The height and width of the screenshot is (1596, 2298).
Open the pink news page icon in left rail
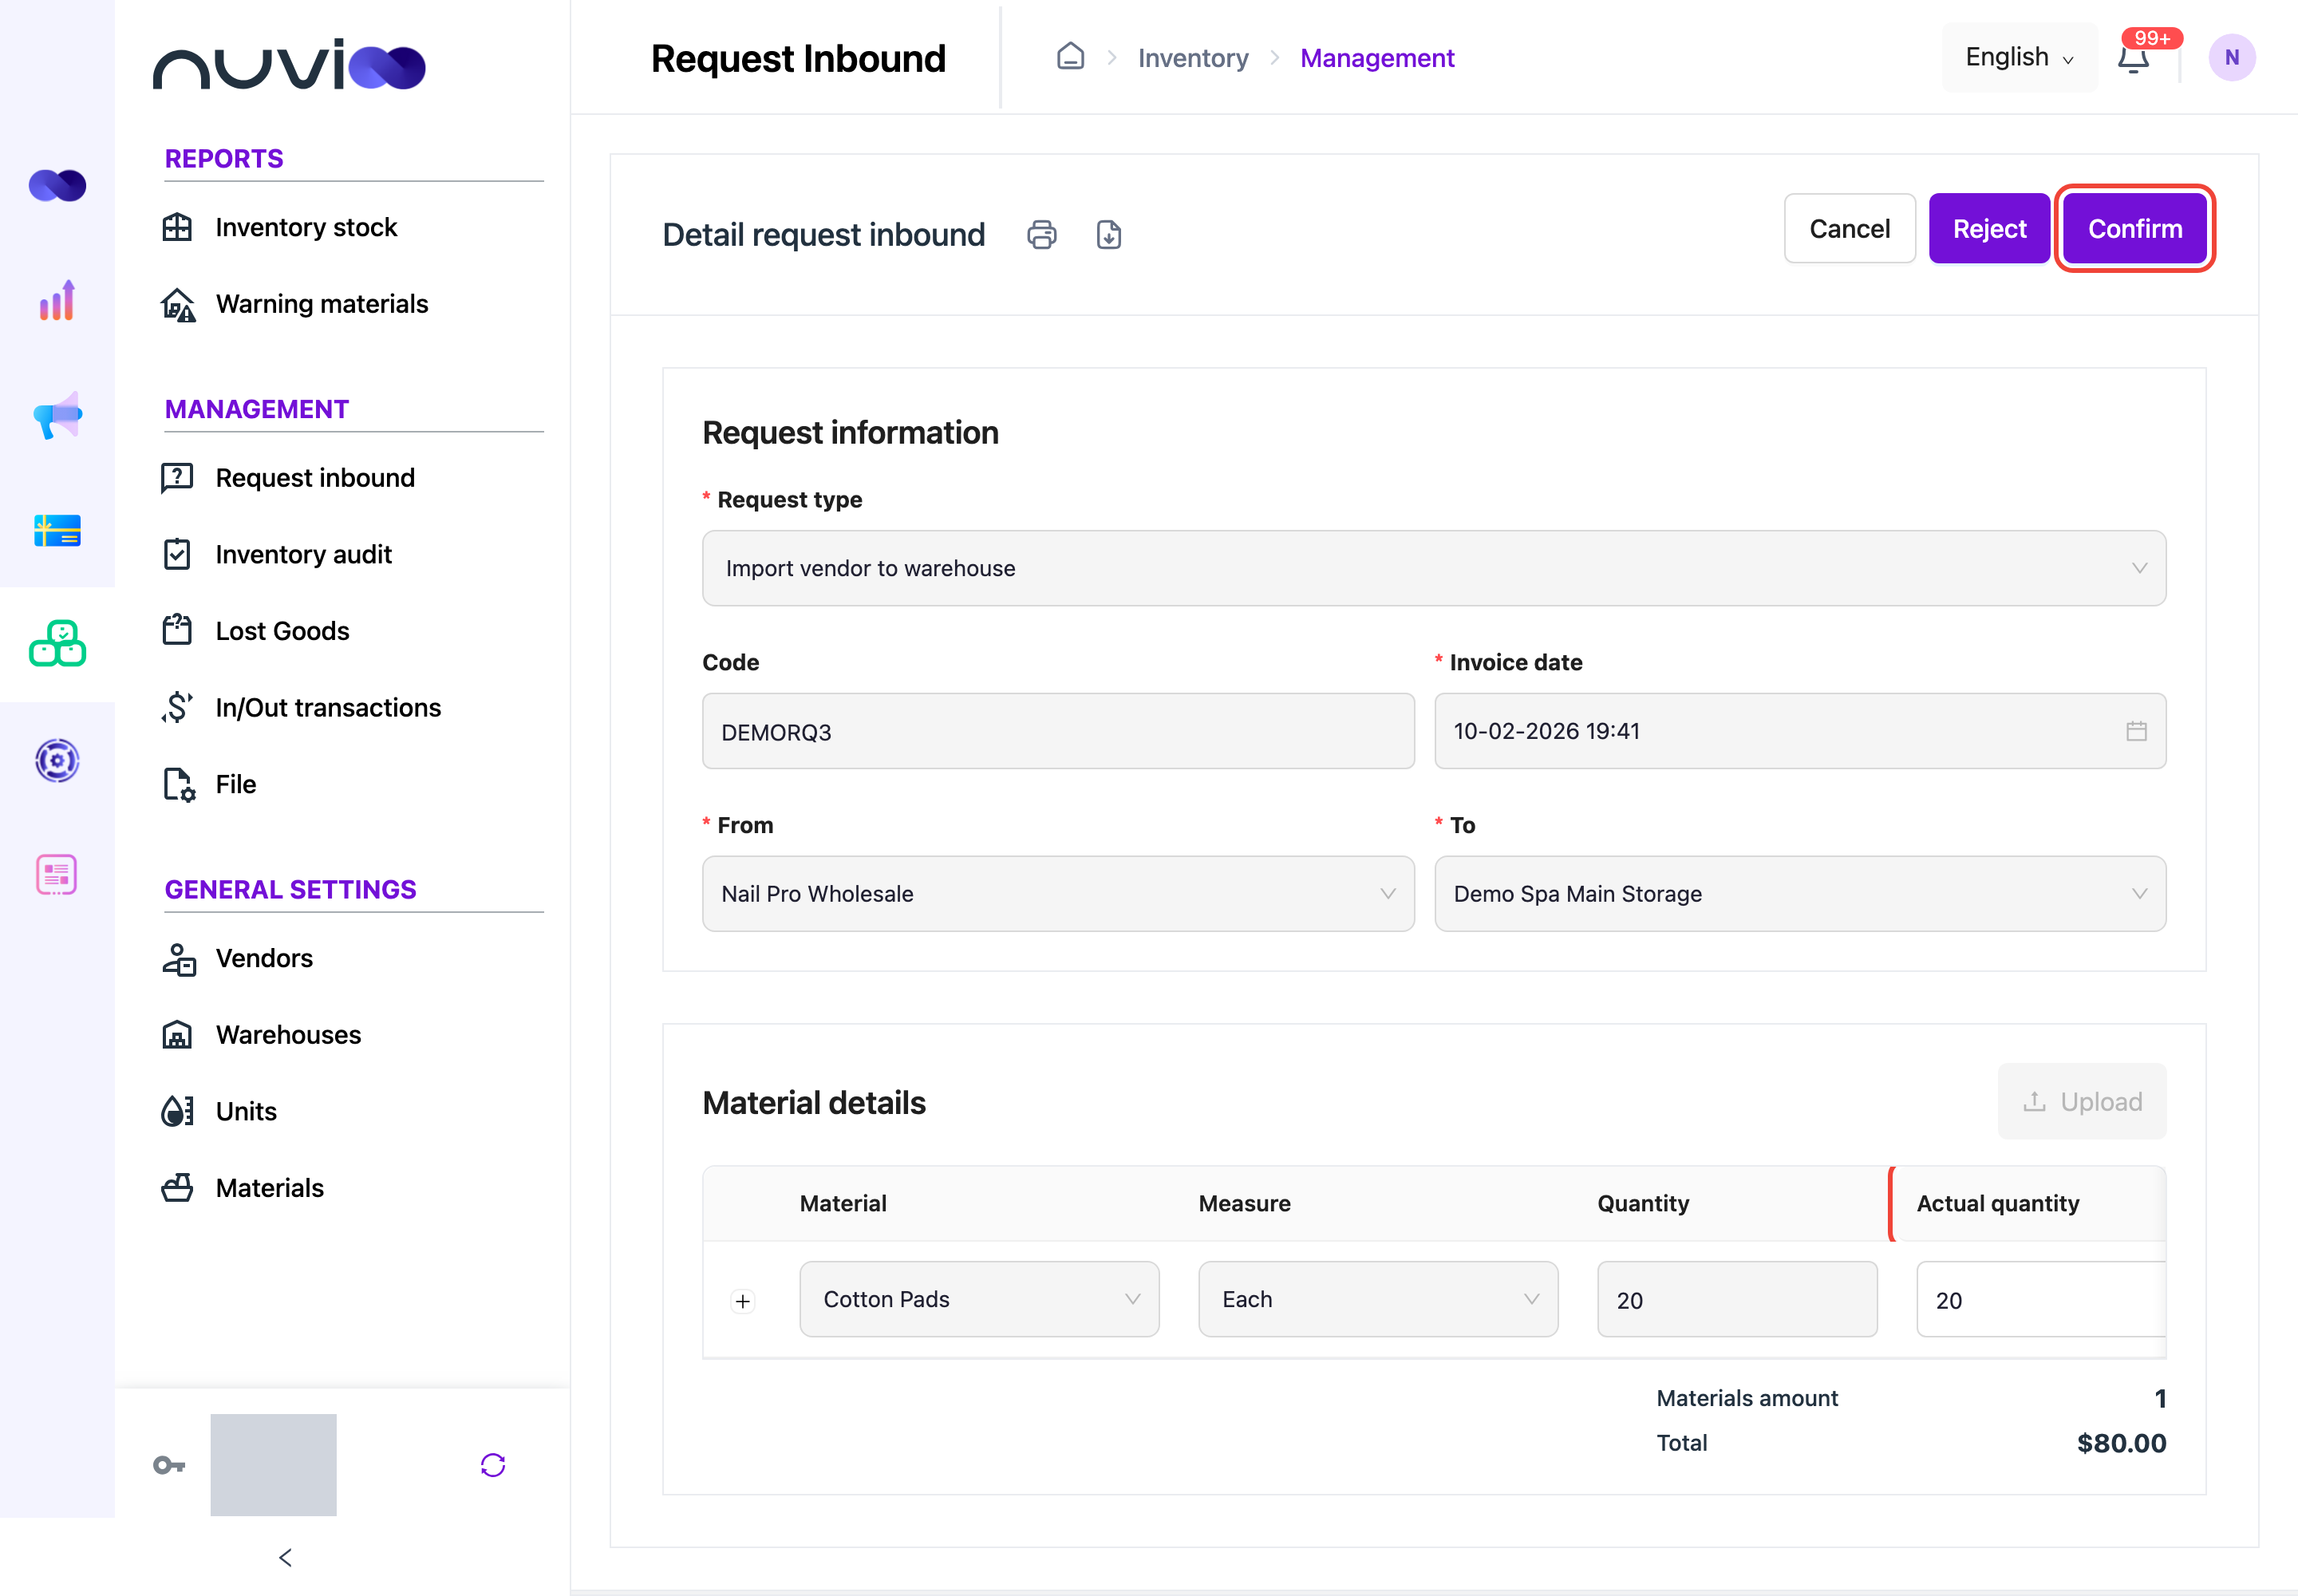click(x=57, y=875)
